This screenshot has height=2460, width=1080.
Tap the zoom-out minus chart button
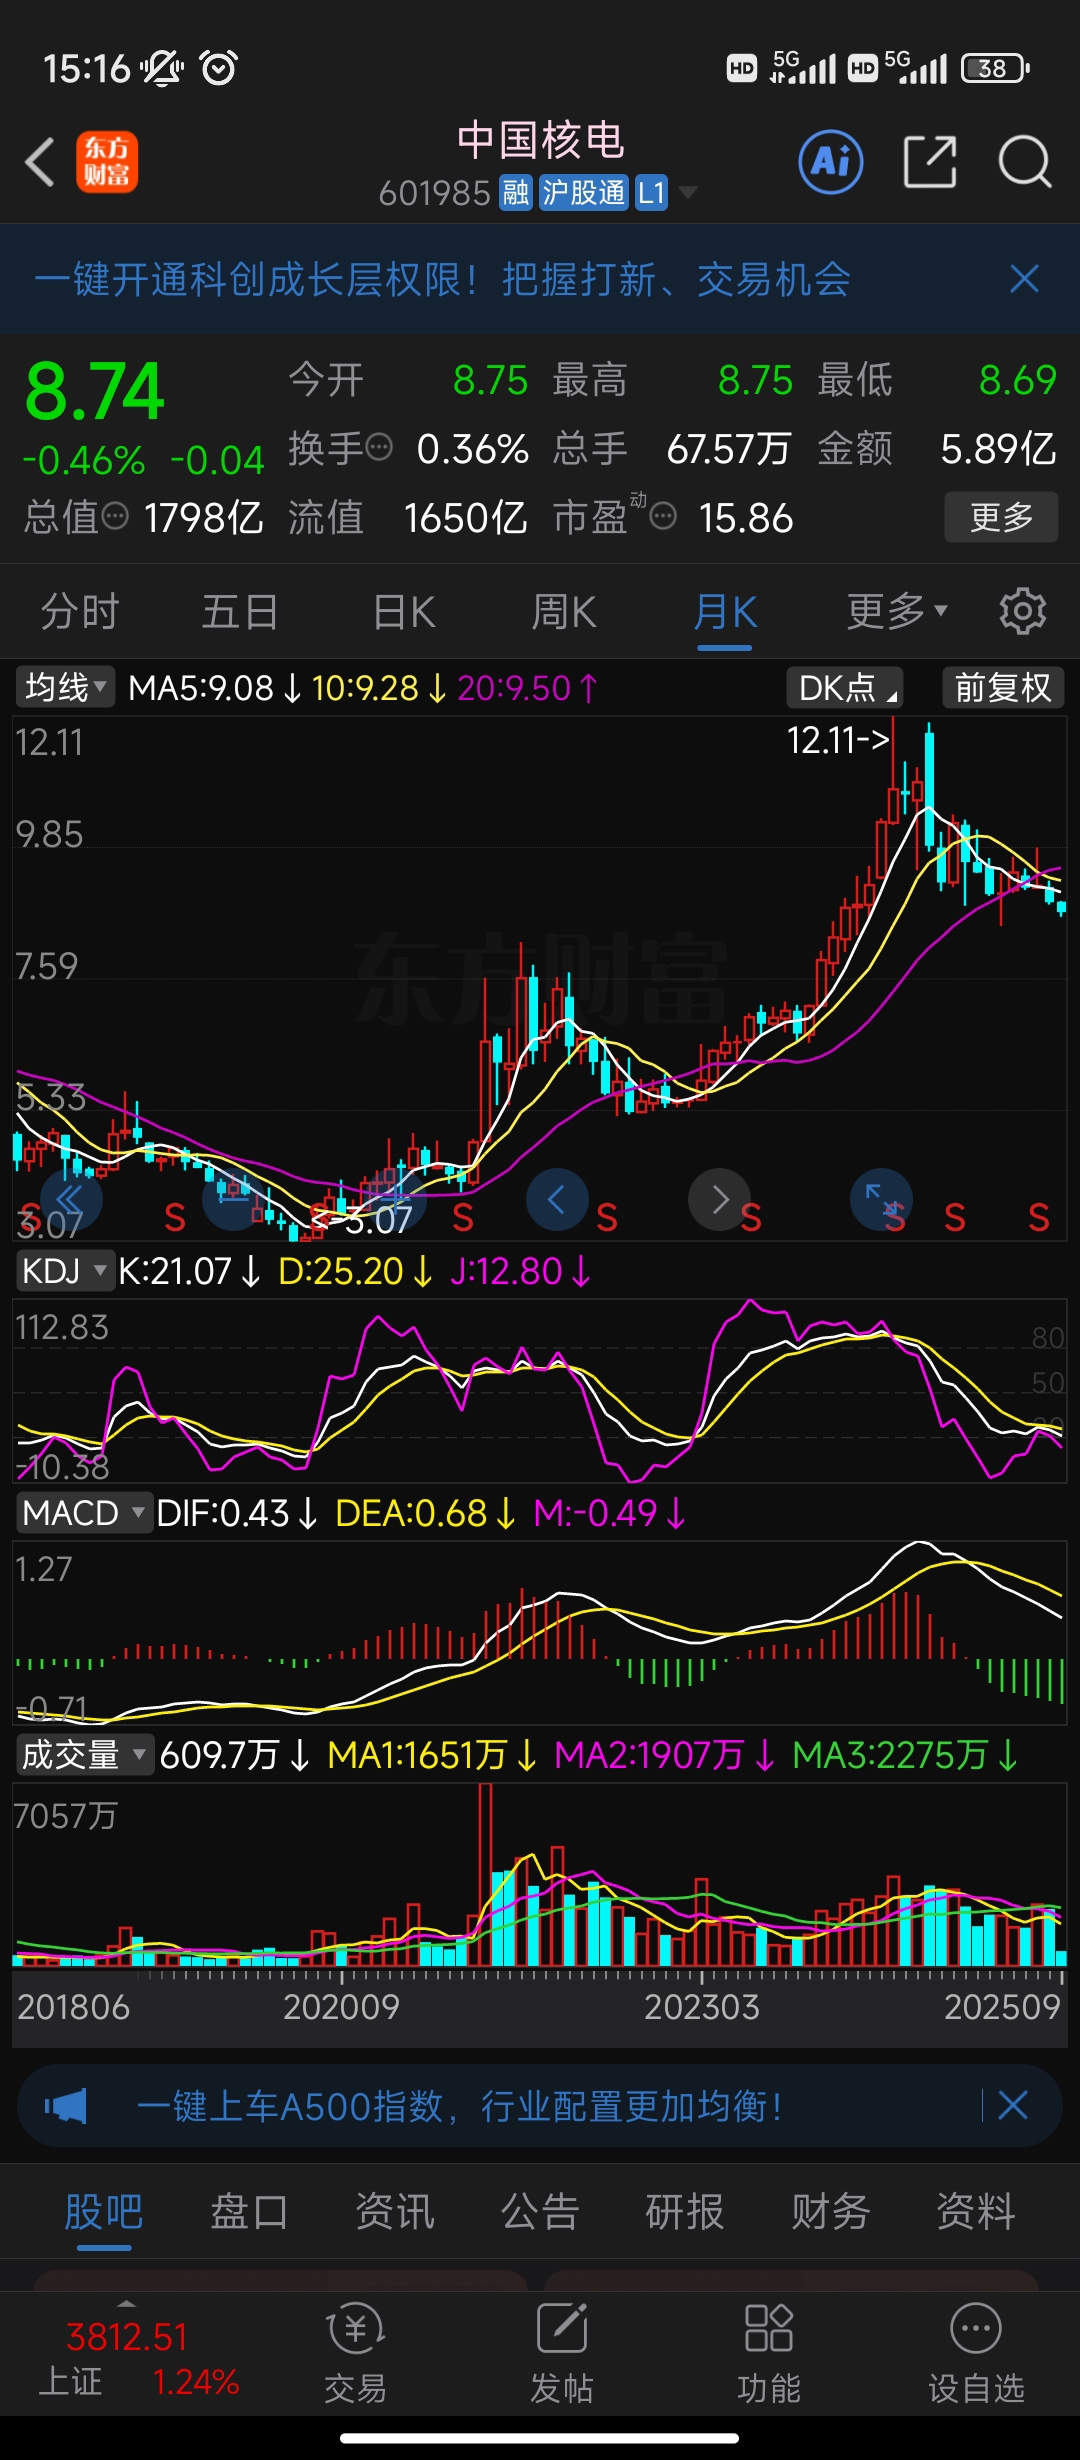coord(233,1199)
